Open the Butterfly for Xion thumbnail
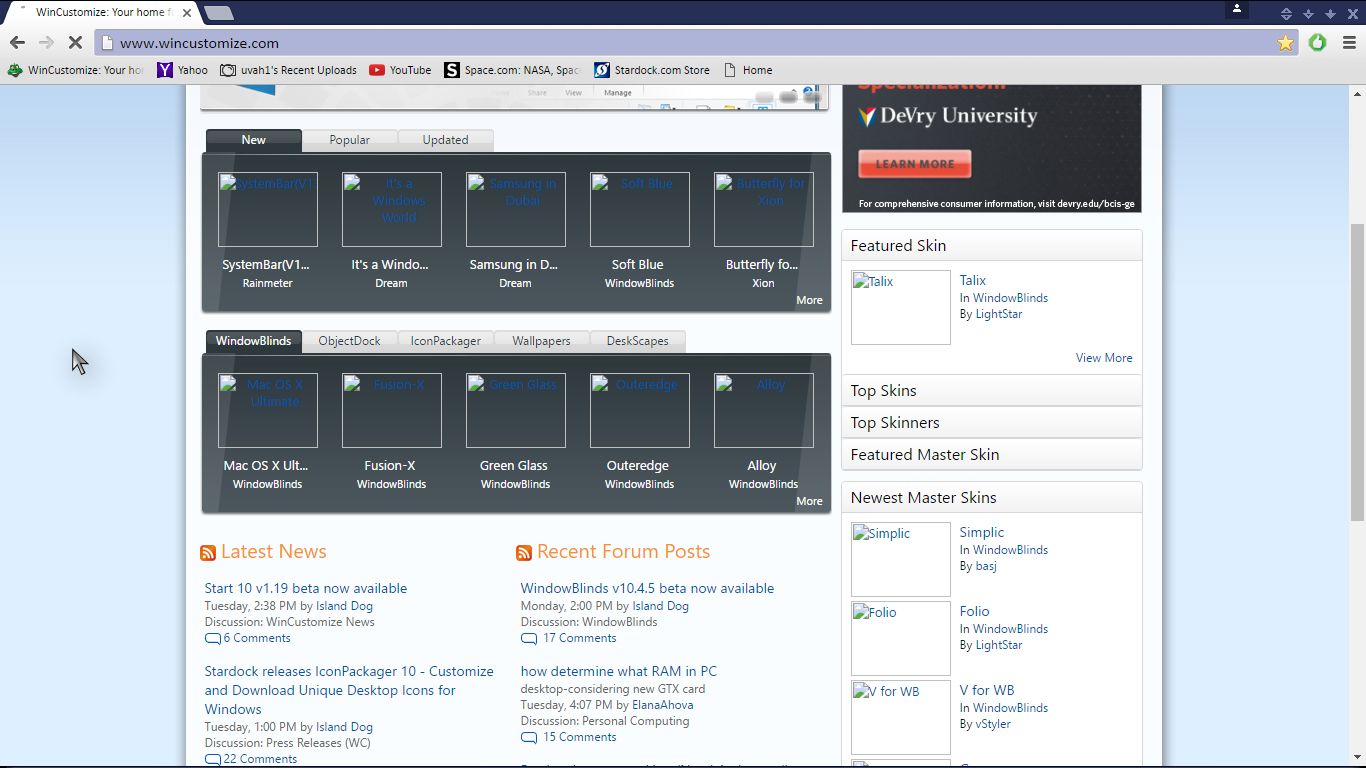 click(764, 209)
